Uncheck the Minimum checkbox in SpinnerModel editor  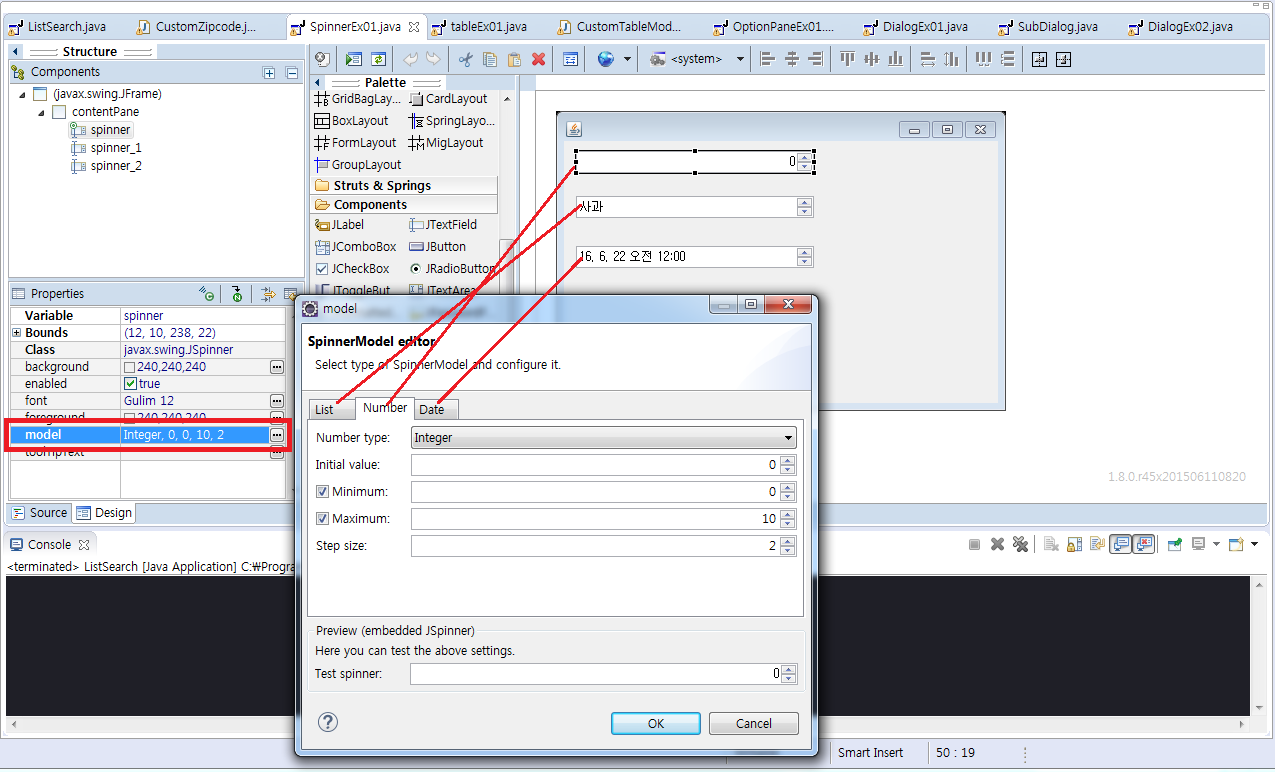click(x=322, y=491)
